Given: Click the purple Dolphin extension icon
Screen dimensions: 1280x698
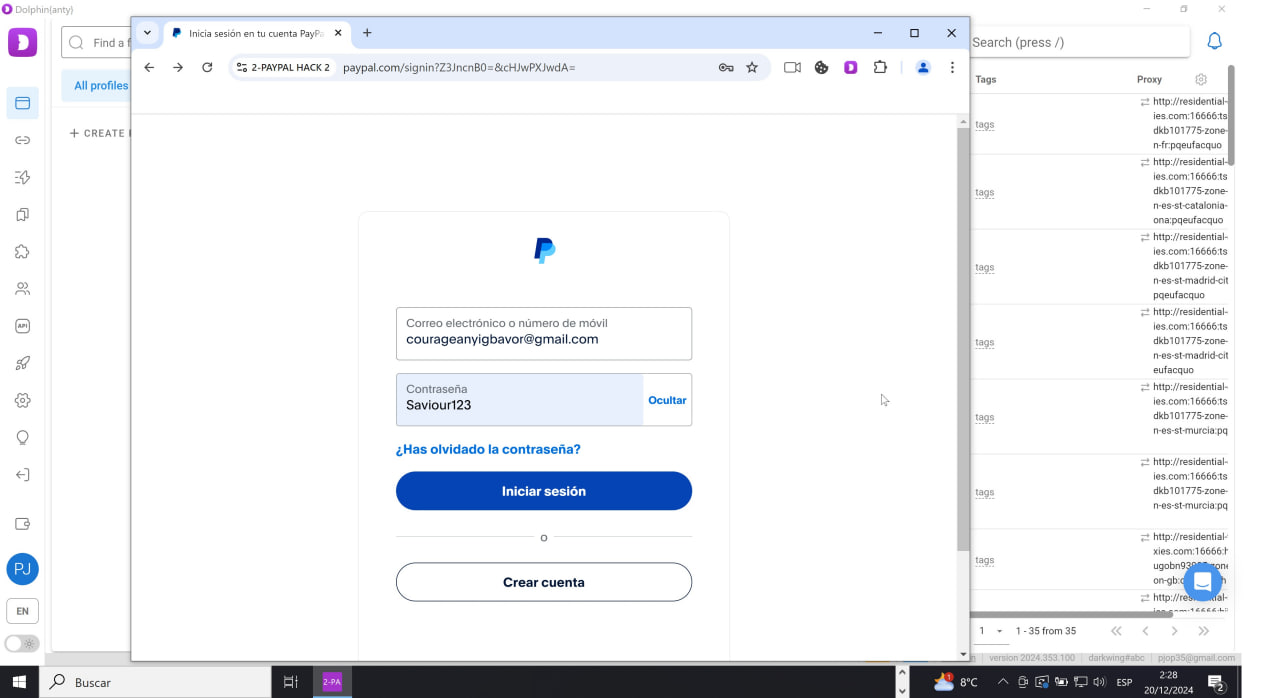Looking at the screenshot, I should click(x=851, y=67).
